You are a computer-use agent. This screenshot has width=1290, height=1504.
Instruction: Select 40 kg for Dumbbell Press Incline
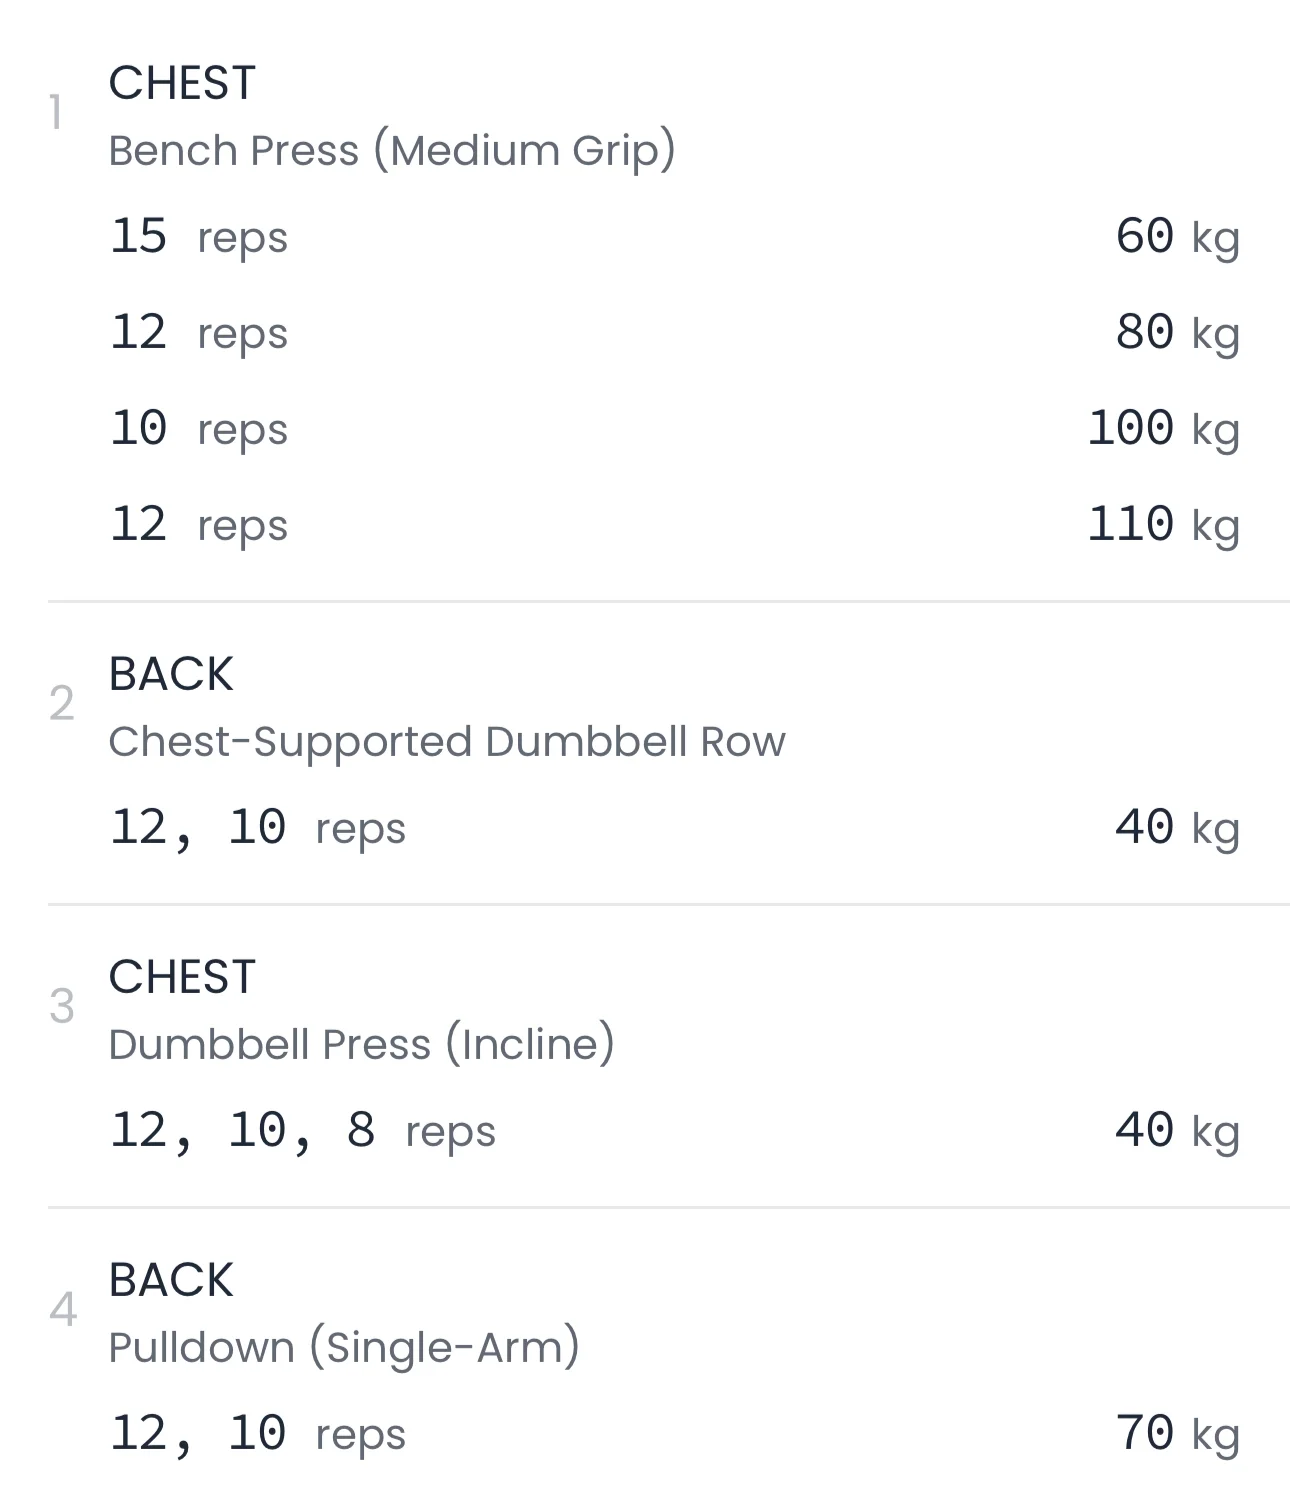point(1176,1131)
